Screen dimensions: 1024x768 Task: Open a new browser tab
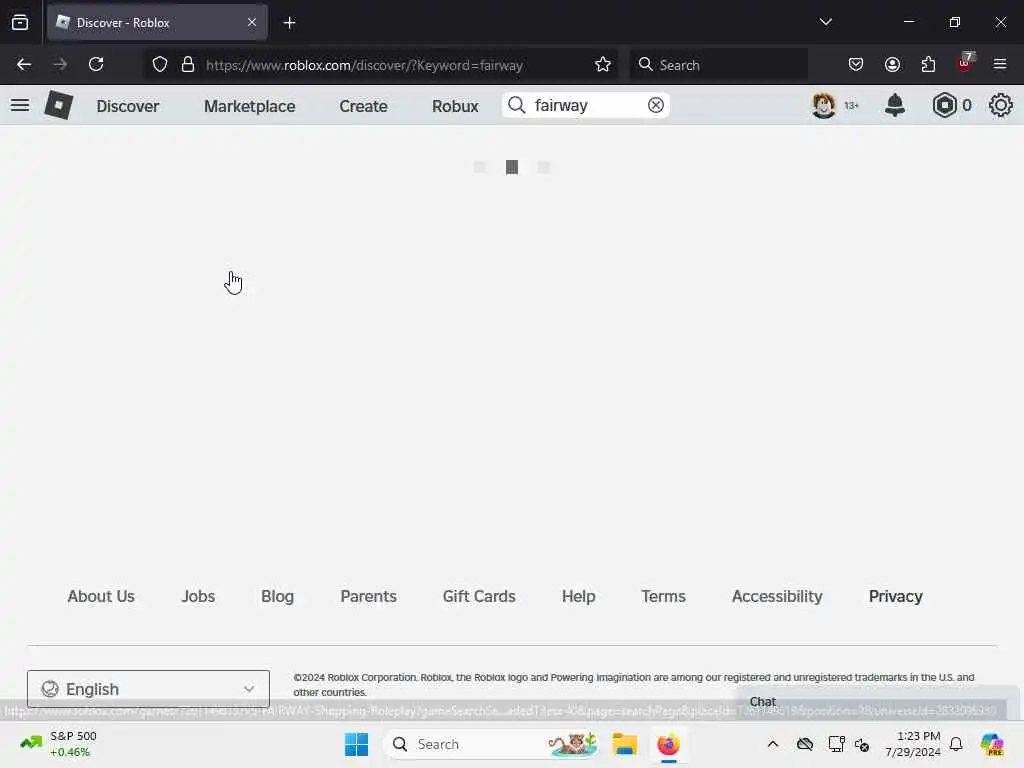(289, 23)
